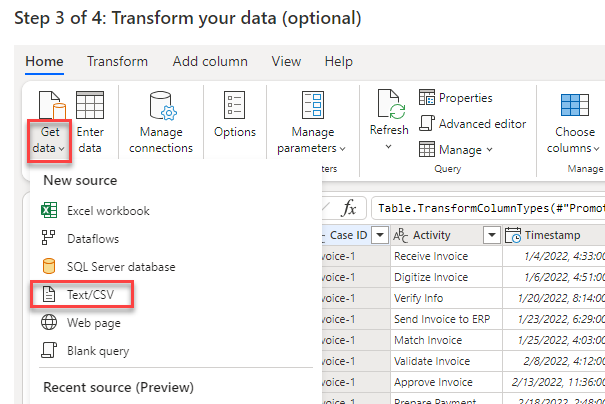Select Dataflows from the source list
This screenshot has height=404, width=605.
point(80,239)
